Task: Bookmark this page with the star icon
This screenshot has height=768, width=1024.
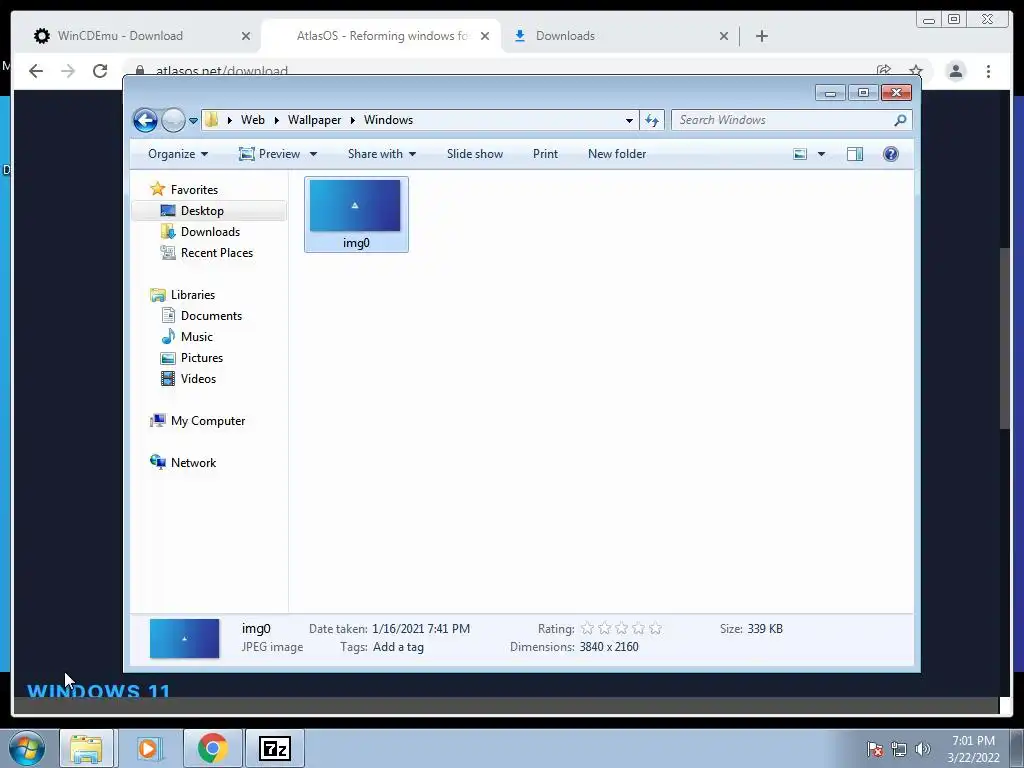Action: click(x=916, y=71)
